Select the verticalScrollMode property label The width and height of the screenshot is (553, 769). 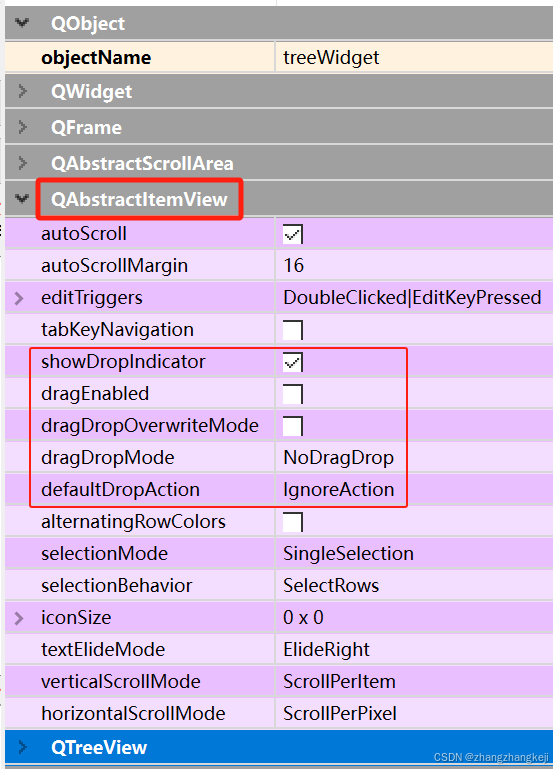(x=121, y=681)
